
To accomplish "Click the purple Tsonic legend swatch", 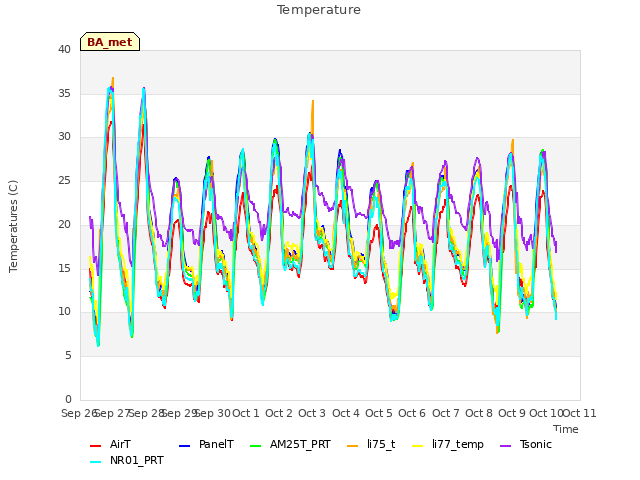I will pos(506,446).
